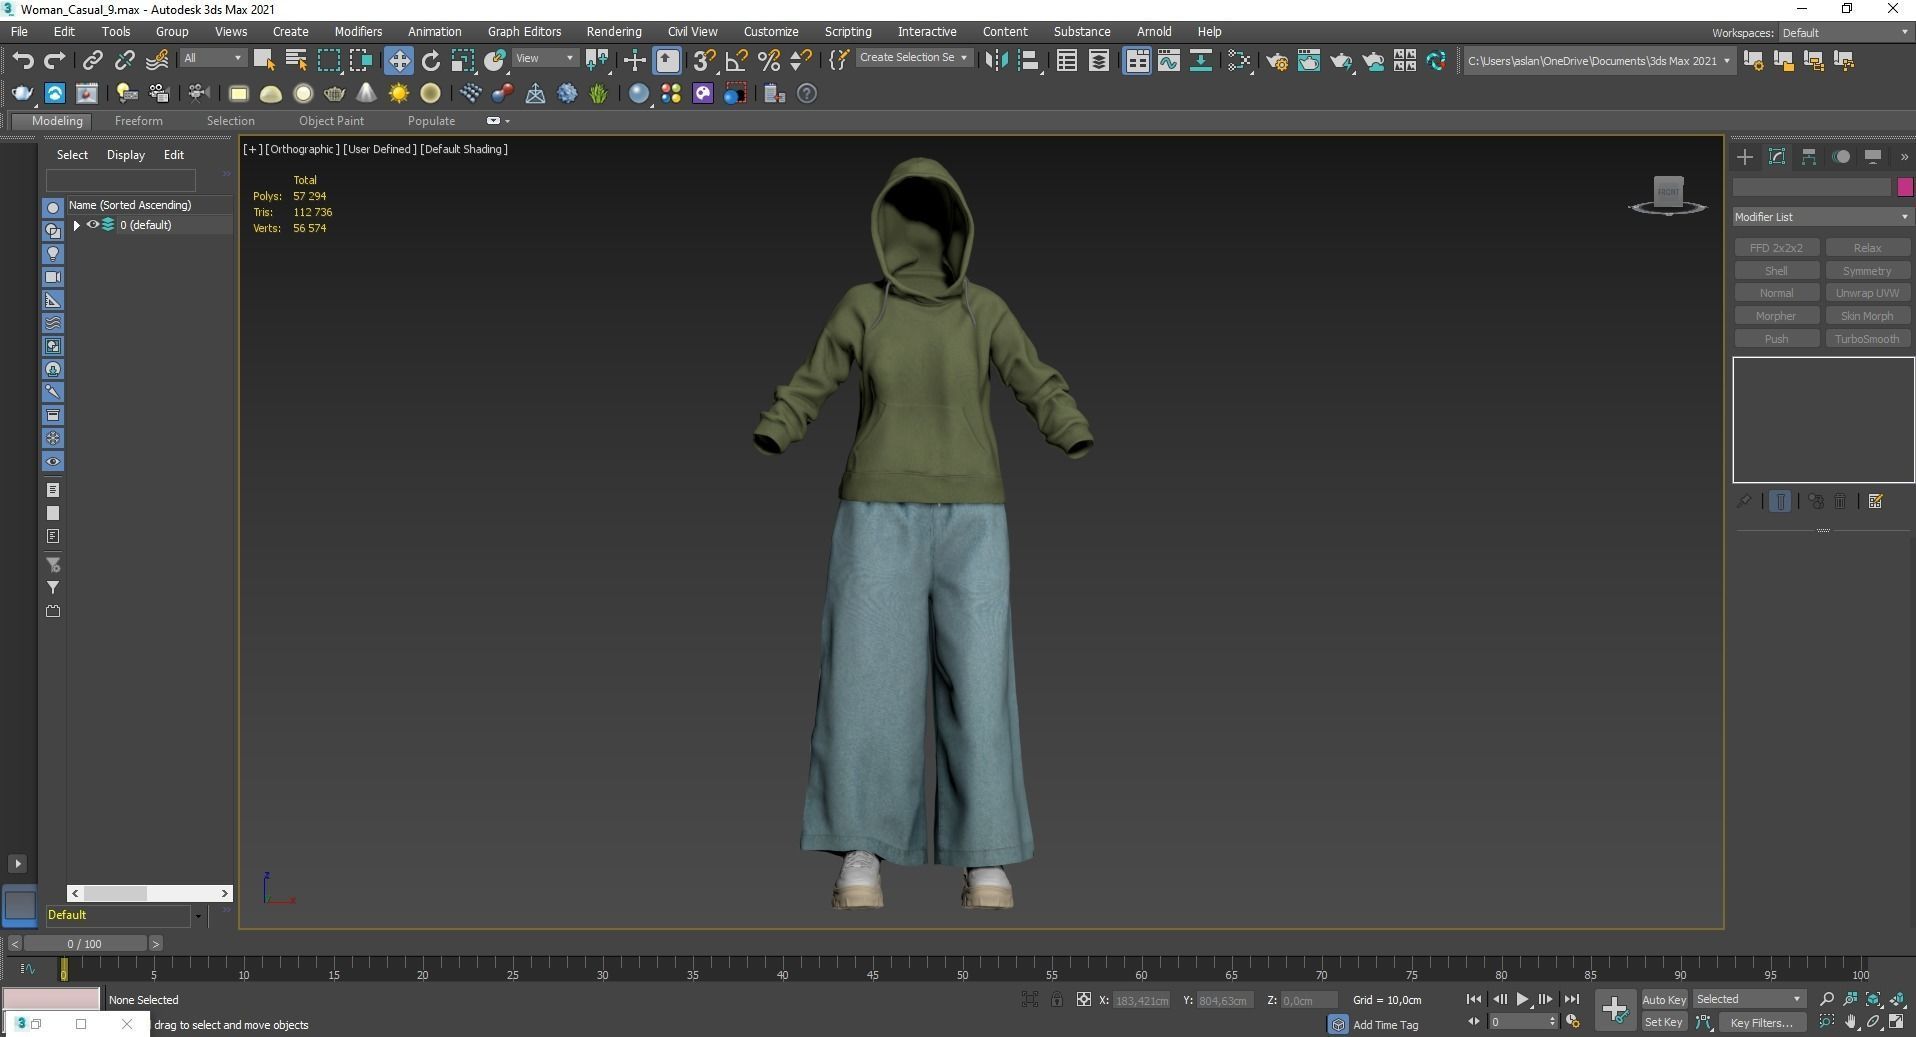Toggle Set Key mode button
This screenshot has width=1916, height=1037.
1664,1022
